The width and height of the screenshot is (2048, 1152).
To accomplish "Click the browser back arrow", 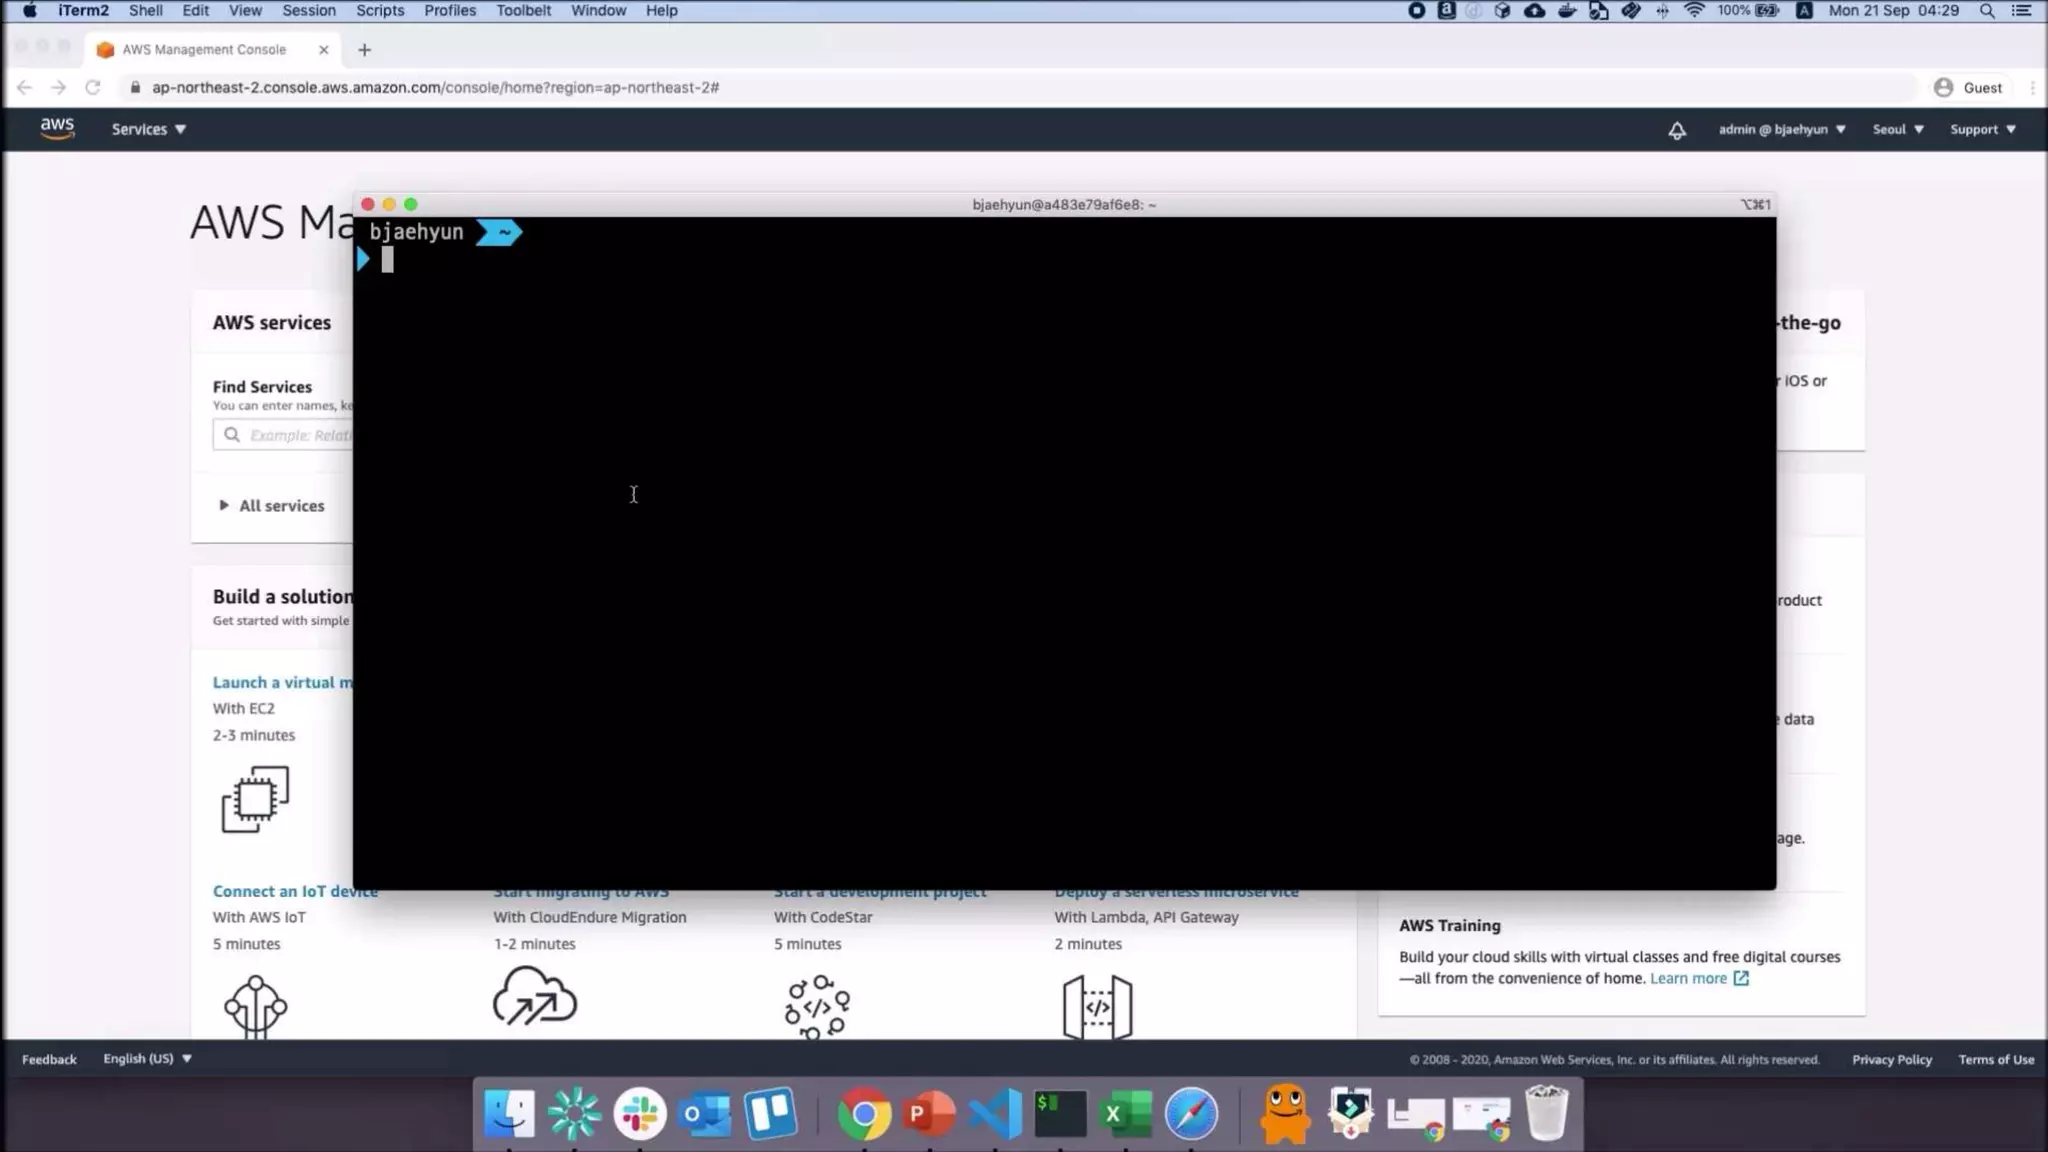I will coord(25,88).
